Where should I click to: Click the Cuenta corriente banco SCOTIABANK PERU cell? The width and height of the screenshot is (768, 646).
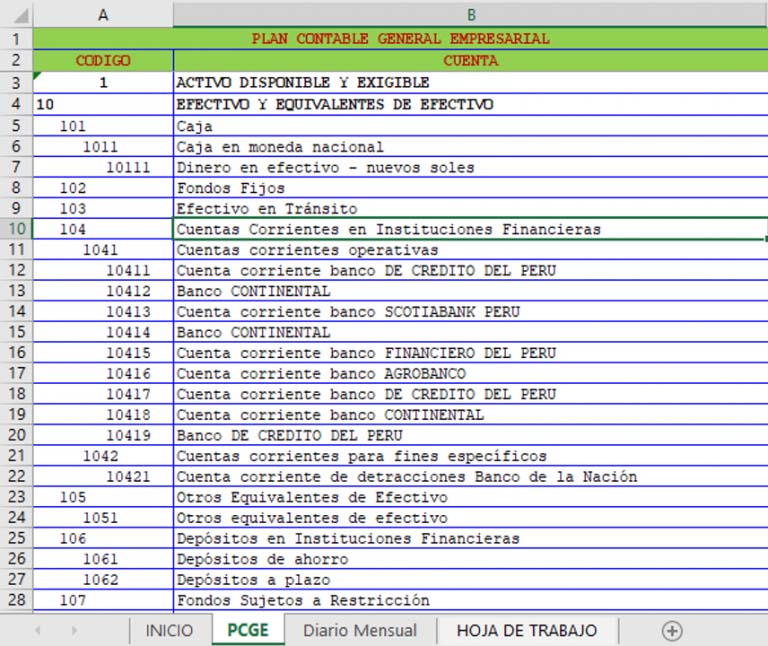348,312
